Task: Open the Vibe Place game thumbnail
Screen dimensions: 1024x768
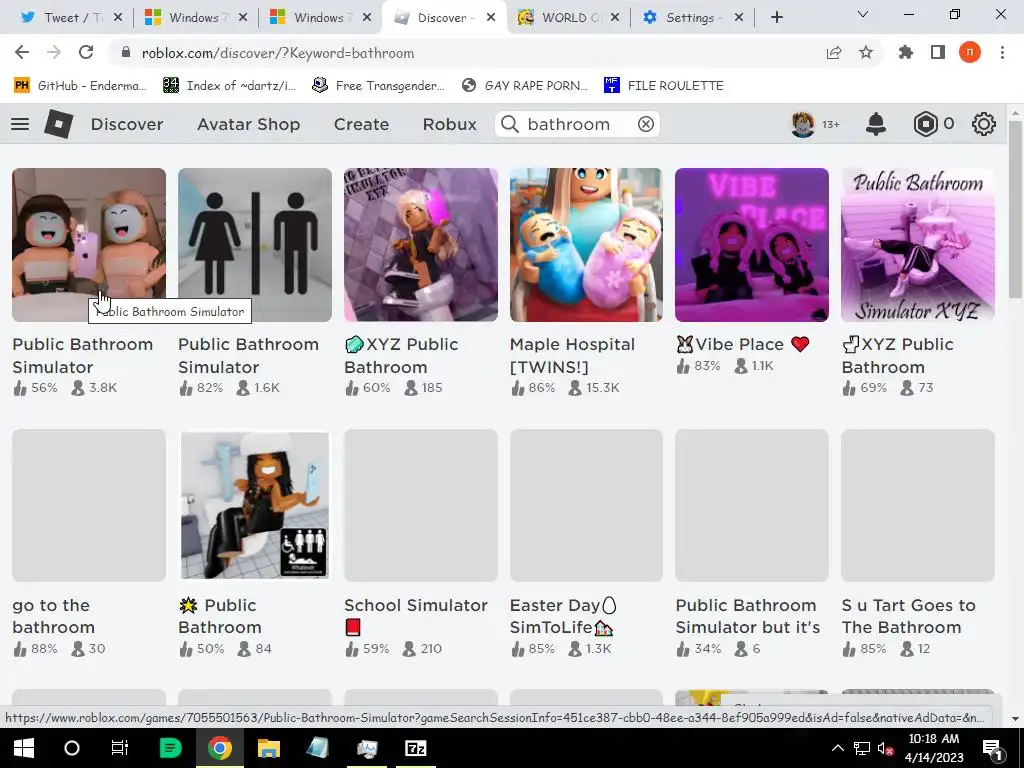Action: (752, 244)
